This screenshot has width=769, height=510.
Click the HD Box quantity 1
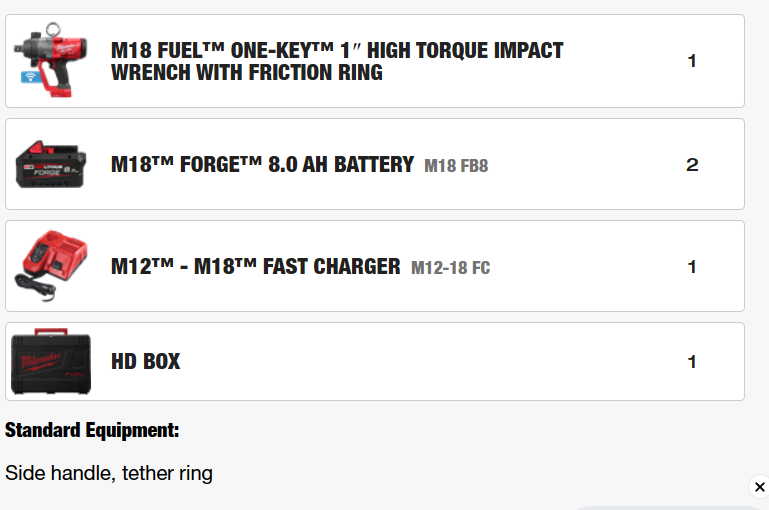(x=692, y=362)
